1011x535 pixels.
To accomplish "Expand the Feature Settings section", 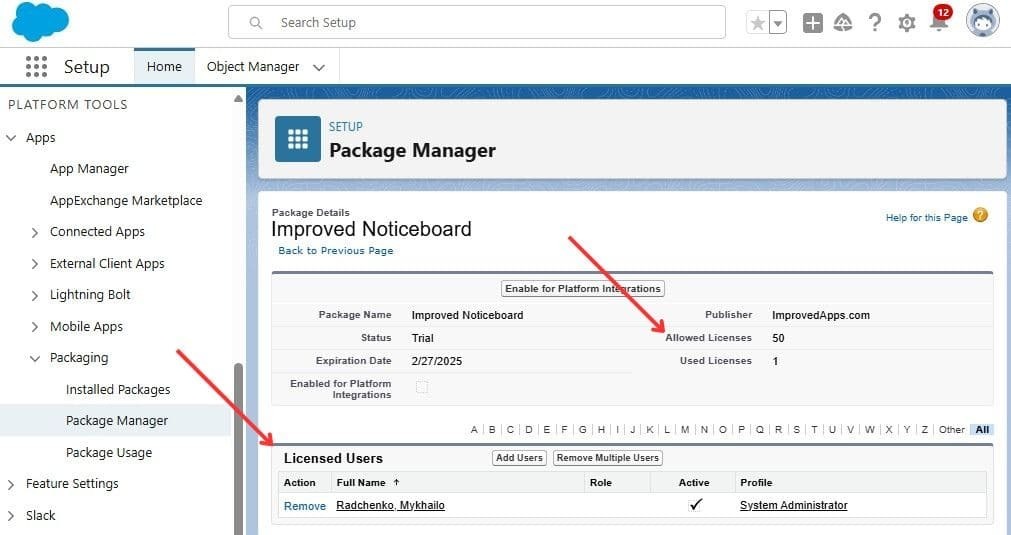I will (11, 484).
